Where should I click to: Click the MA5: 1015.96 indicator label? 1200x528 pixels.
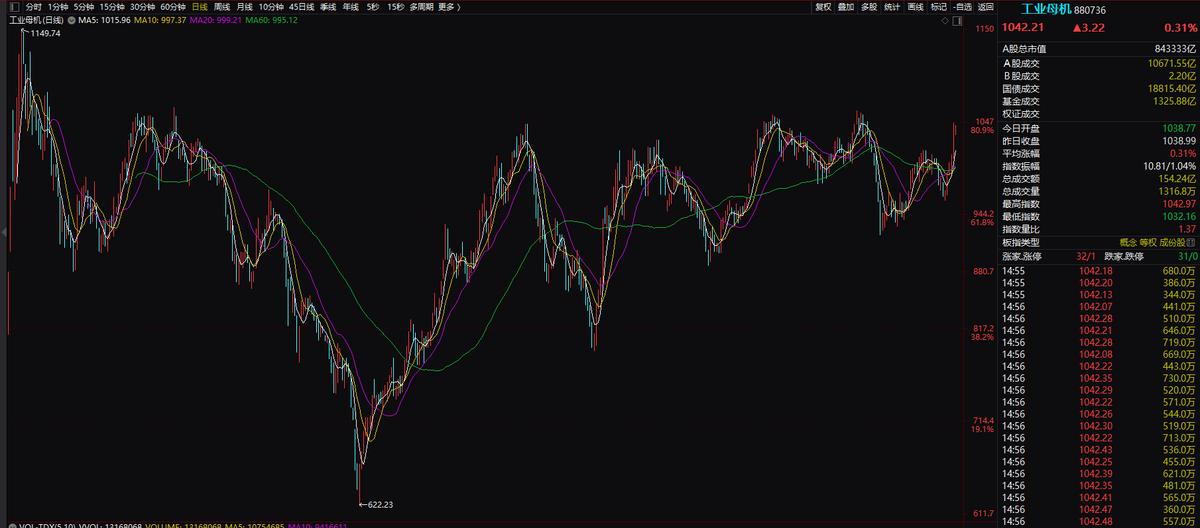(x=104, y=20)
